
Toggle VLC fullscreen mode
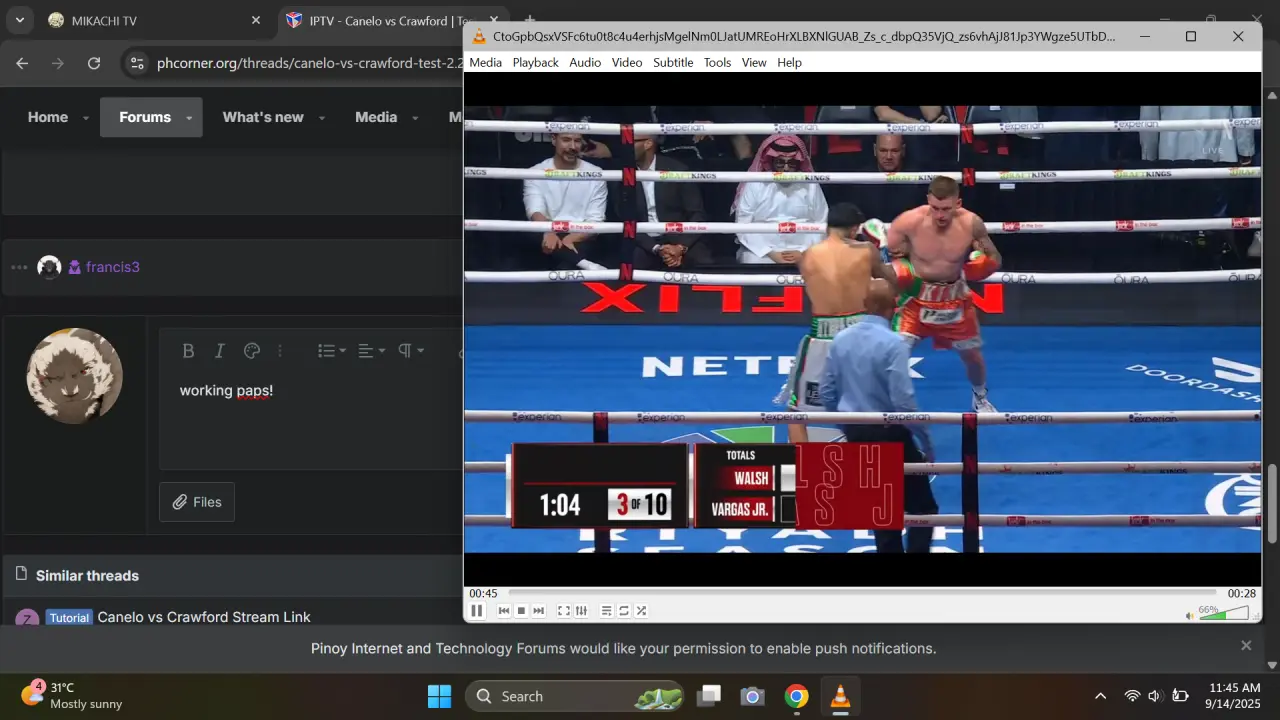(564, 611)
